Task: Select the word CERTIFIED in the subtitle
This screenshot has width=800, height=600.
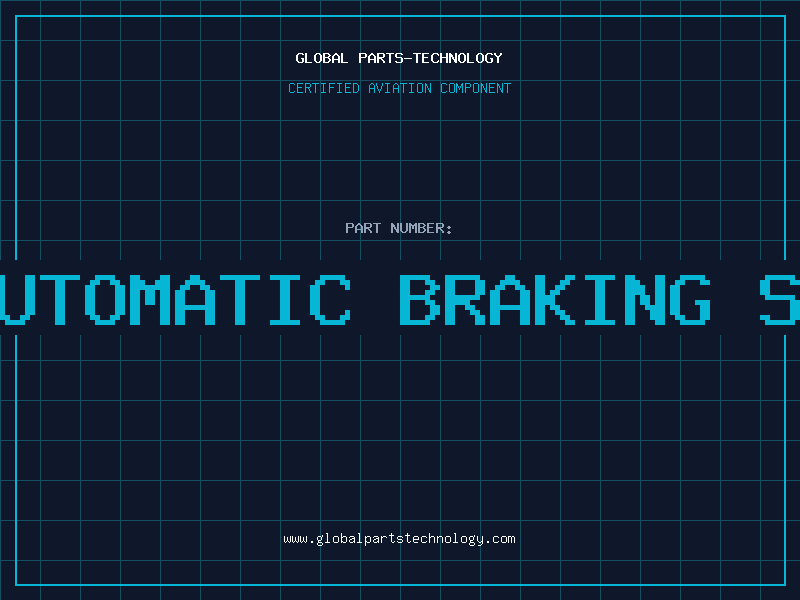Action: [324, 88]
